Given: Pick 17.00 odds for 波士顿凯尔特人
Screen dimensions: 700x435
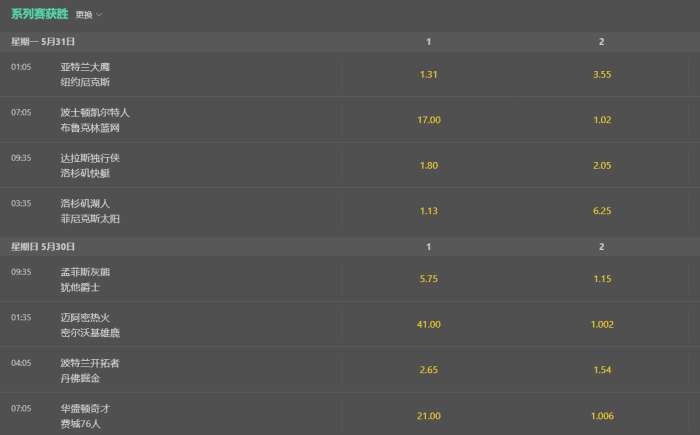Looking at the screenshot, I should pyautogui.click(x=429, y=120).
